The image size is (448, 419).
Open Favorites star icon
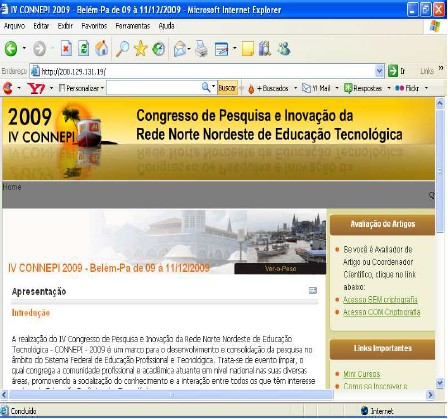141,49
